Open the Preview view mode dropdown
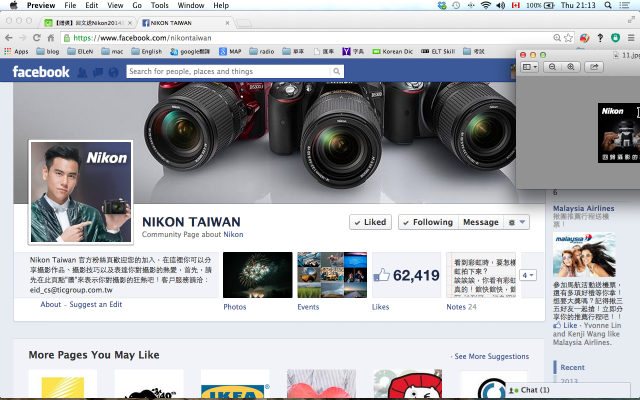This screenshot has height=400, width=640. click(530, 67)
